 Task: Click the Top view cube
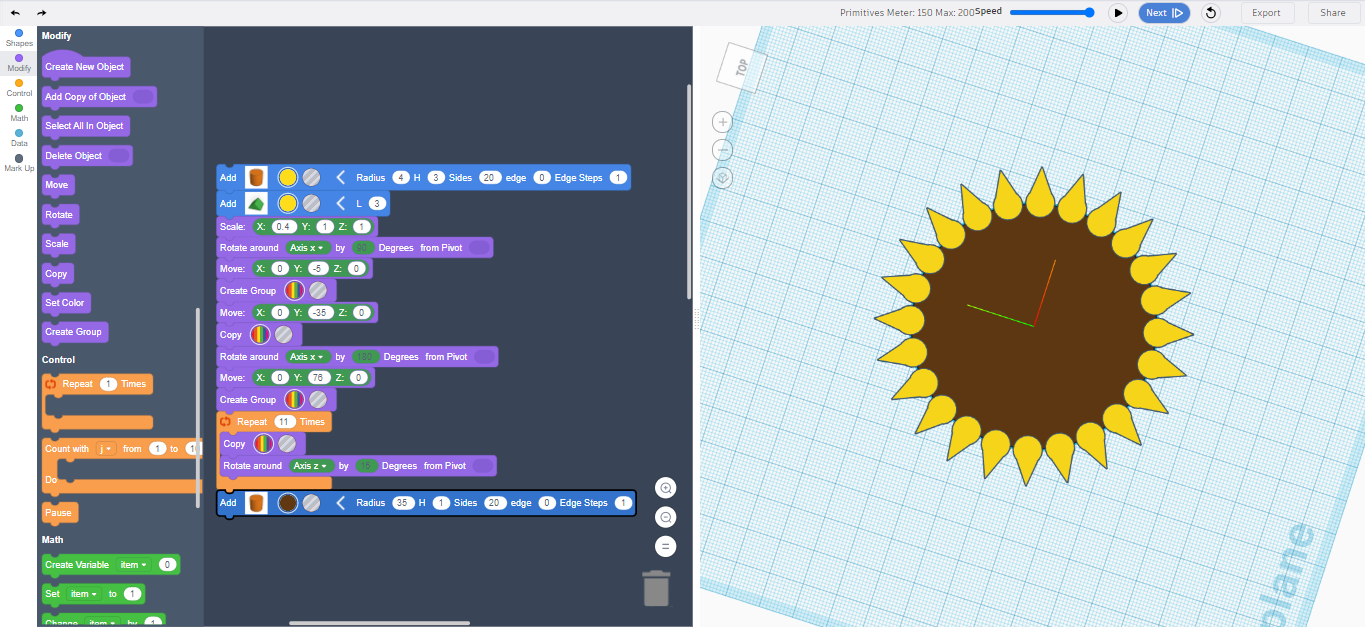741,68
